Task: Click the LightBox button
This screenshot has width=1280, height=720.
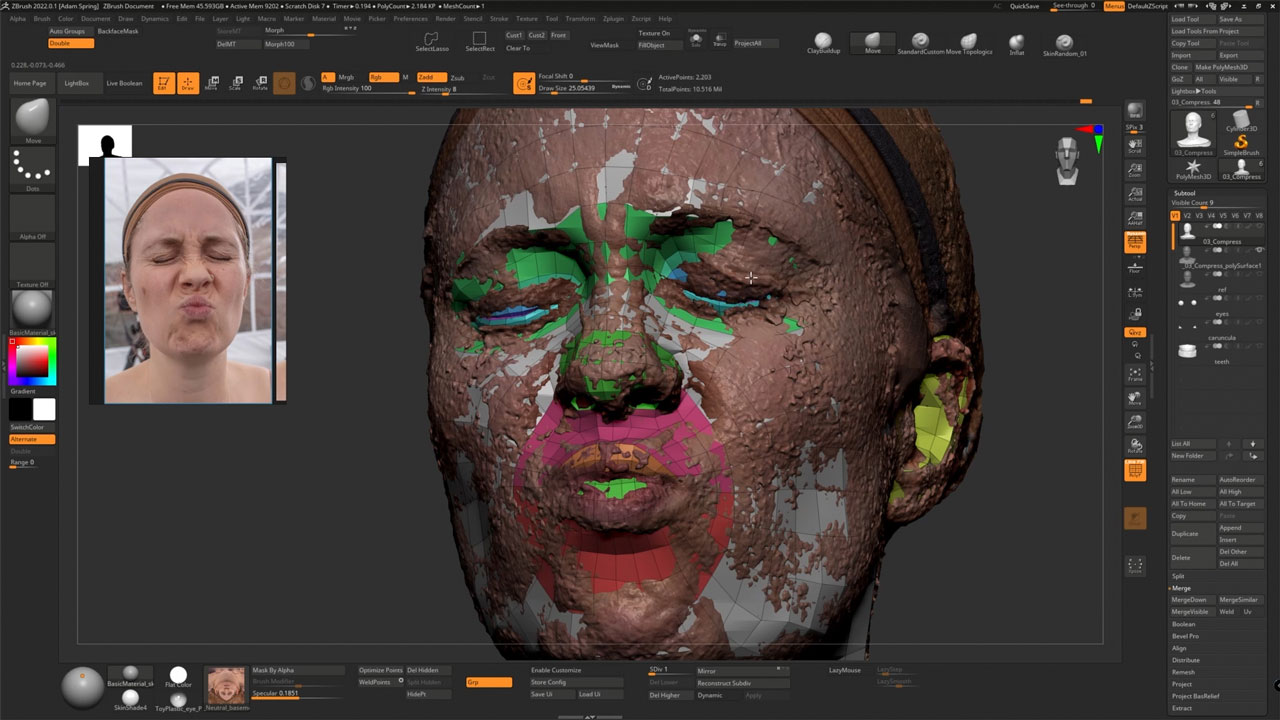Action: click(77, 83)
